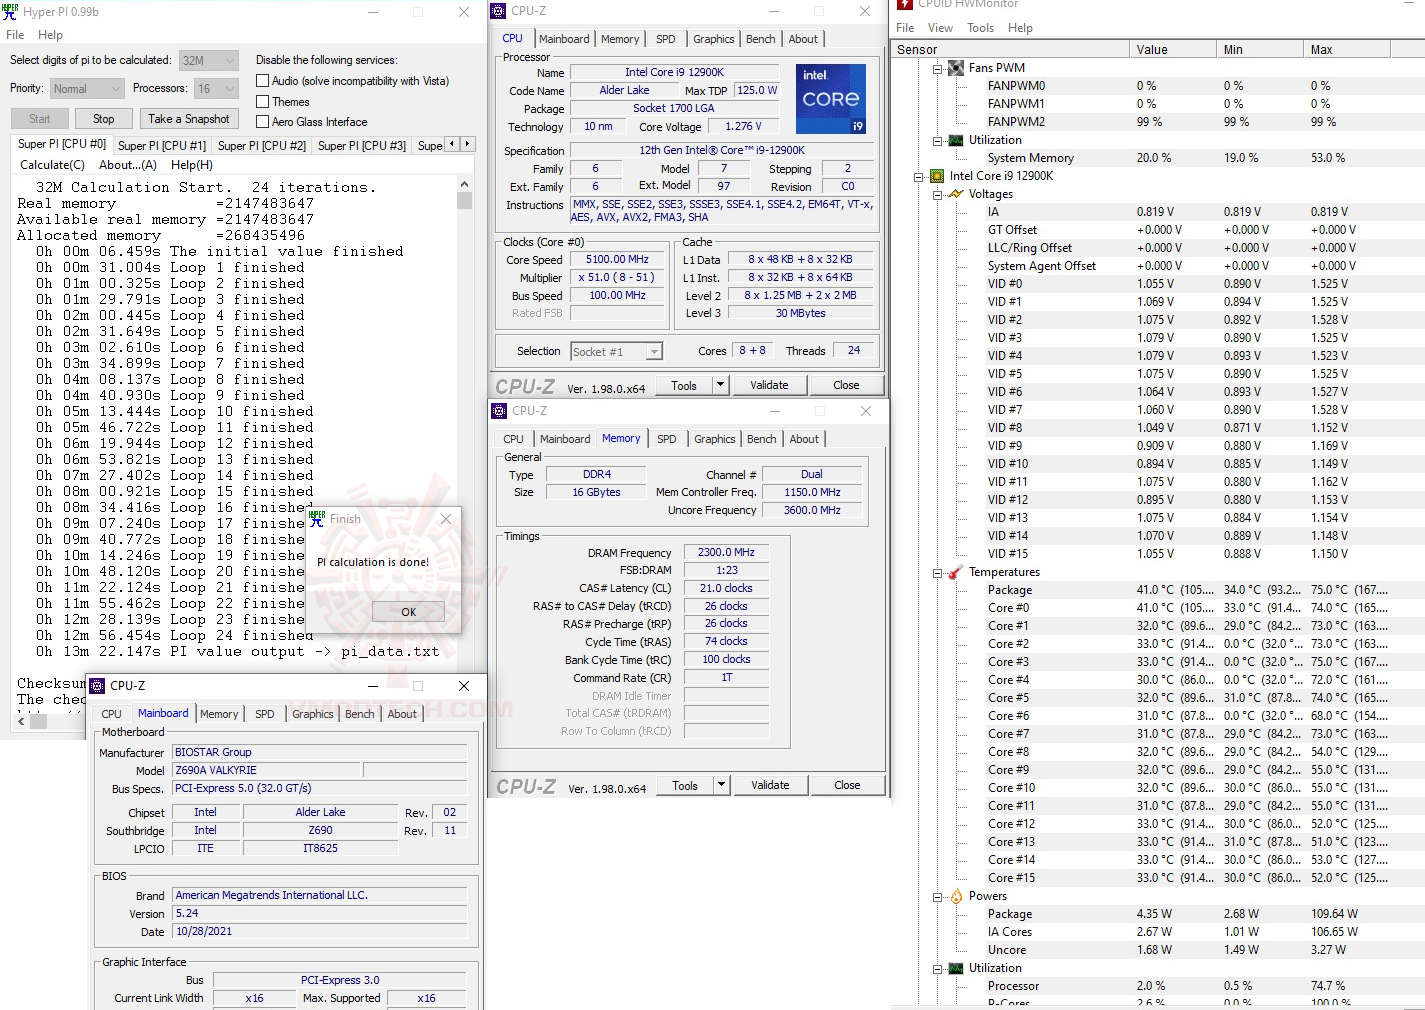Confirm the Finish dialog with OK

(408, 612)
